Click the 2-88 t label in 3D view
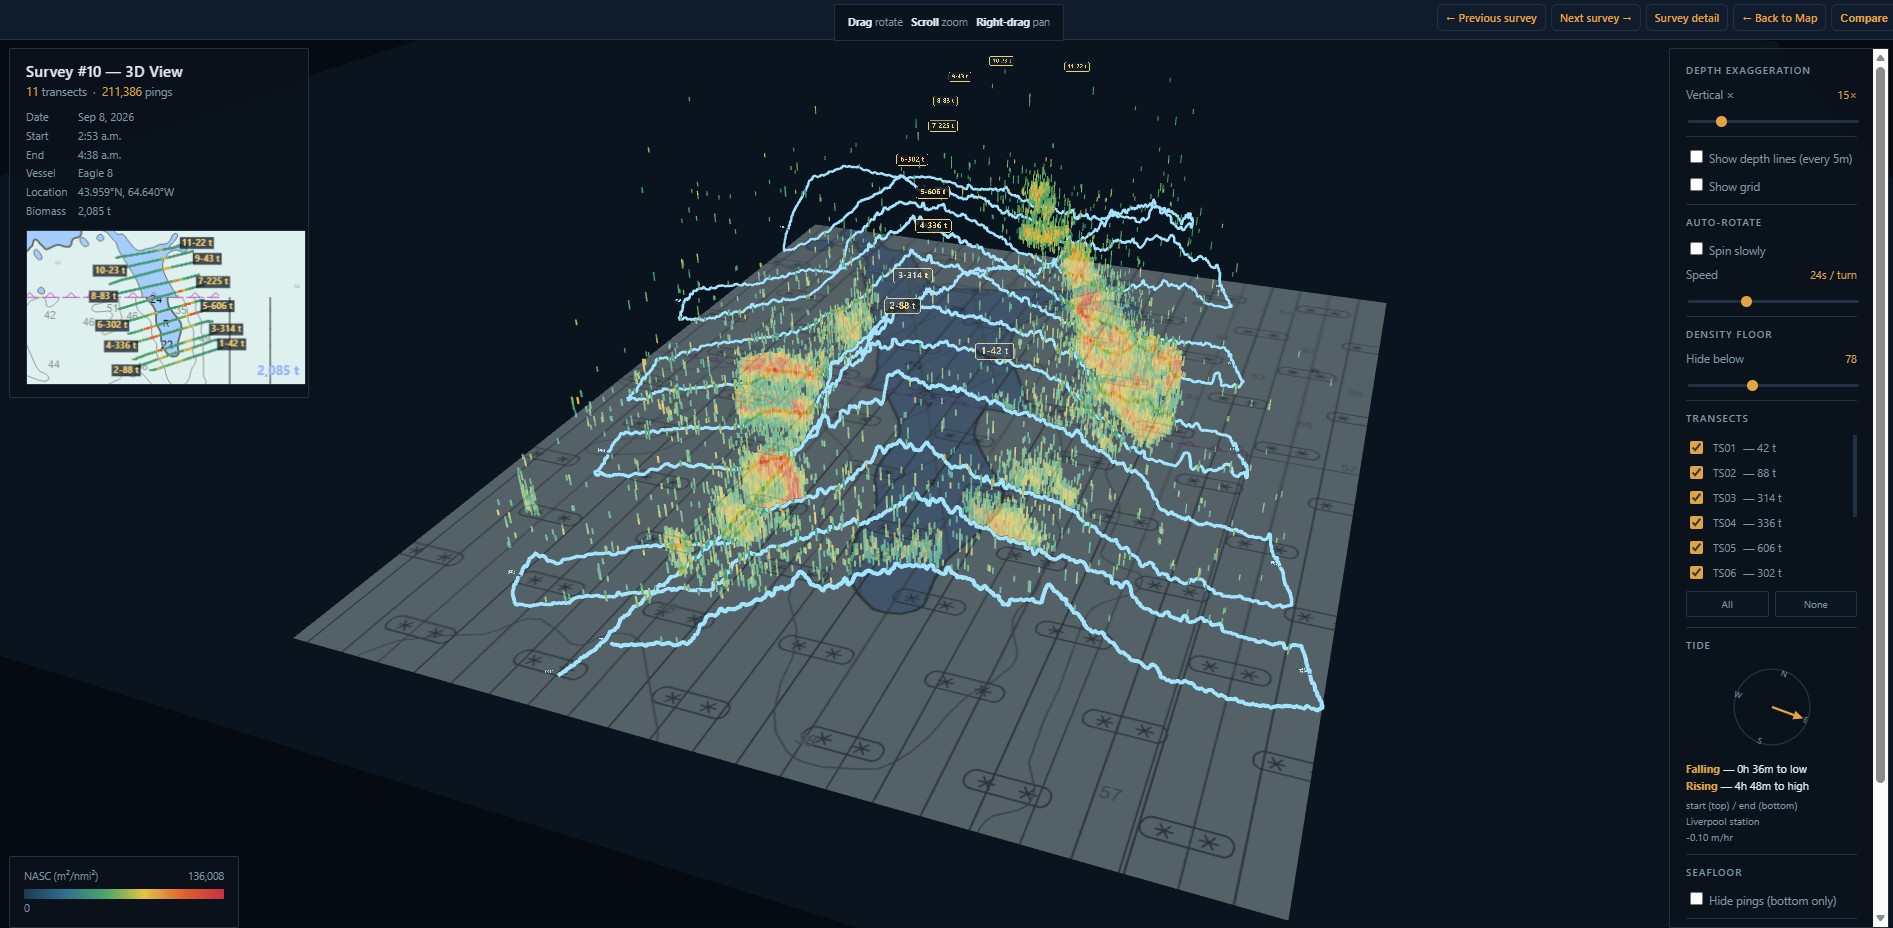The height and width of the screenshot is (928, 1893). [x=901, y=306]
